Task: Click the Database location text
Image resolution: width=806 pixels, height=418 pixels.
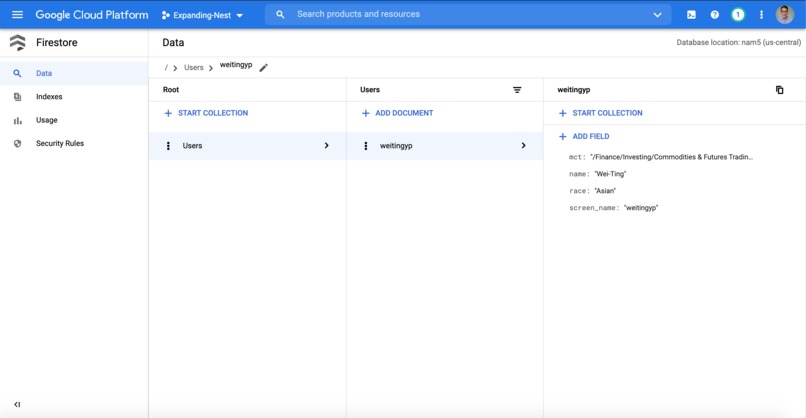Action: tap(738, 43)
